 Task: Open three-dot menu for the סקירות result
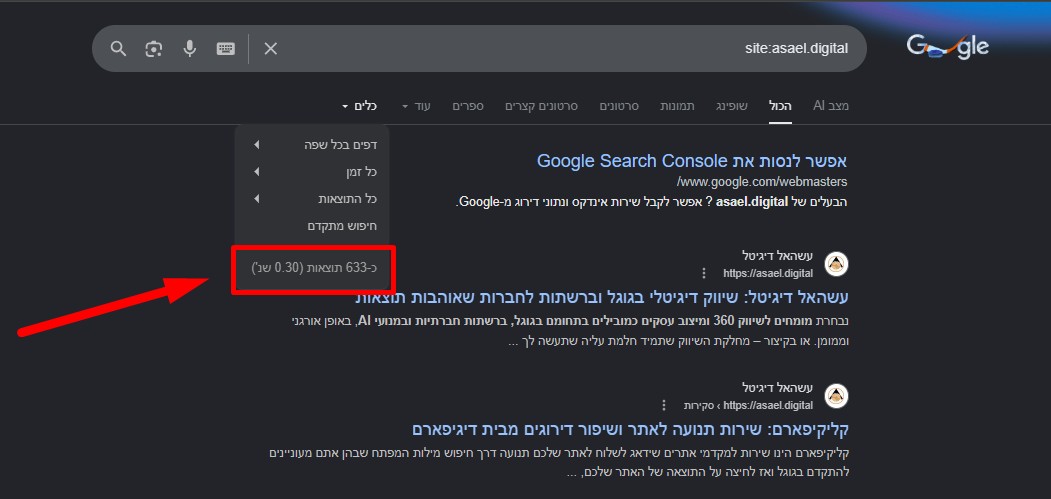(x=664, y=405)
